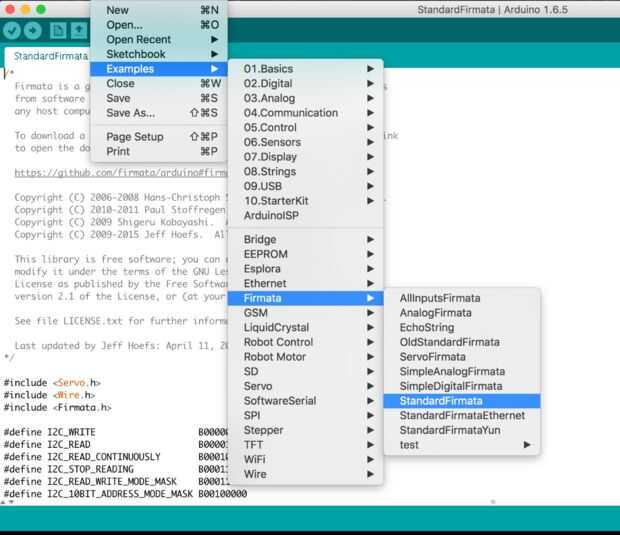Open the SPI library examples
Screen dimensions: 620x535
point(305,415)
